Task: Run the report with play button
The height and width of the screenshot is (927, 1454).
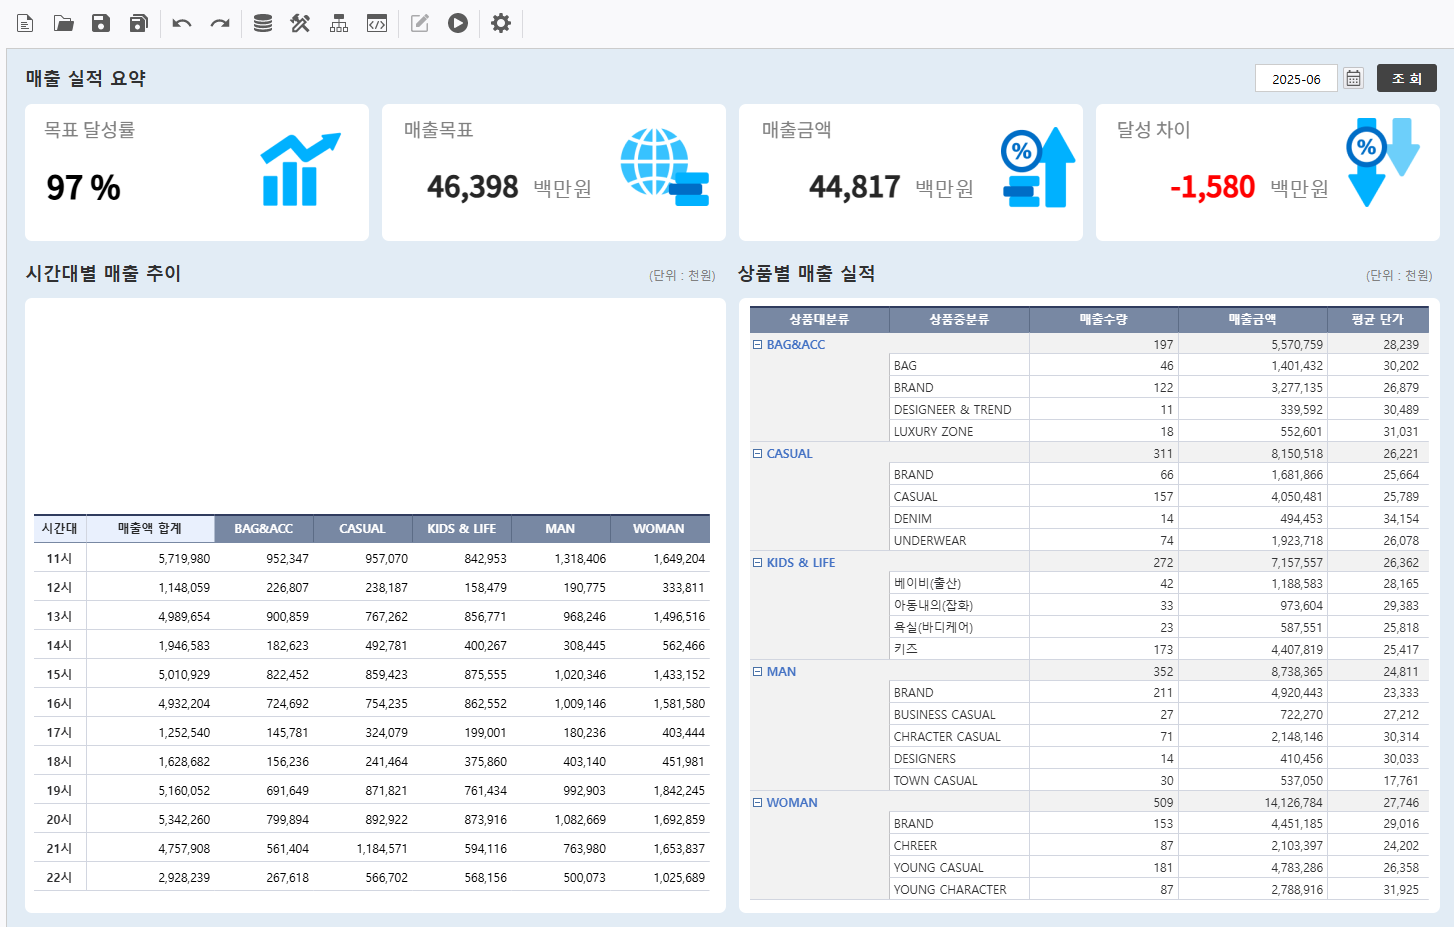Action: click(x=458, y=23)
